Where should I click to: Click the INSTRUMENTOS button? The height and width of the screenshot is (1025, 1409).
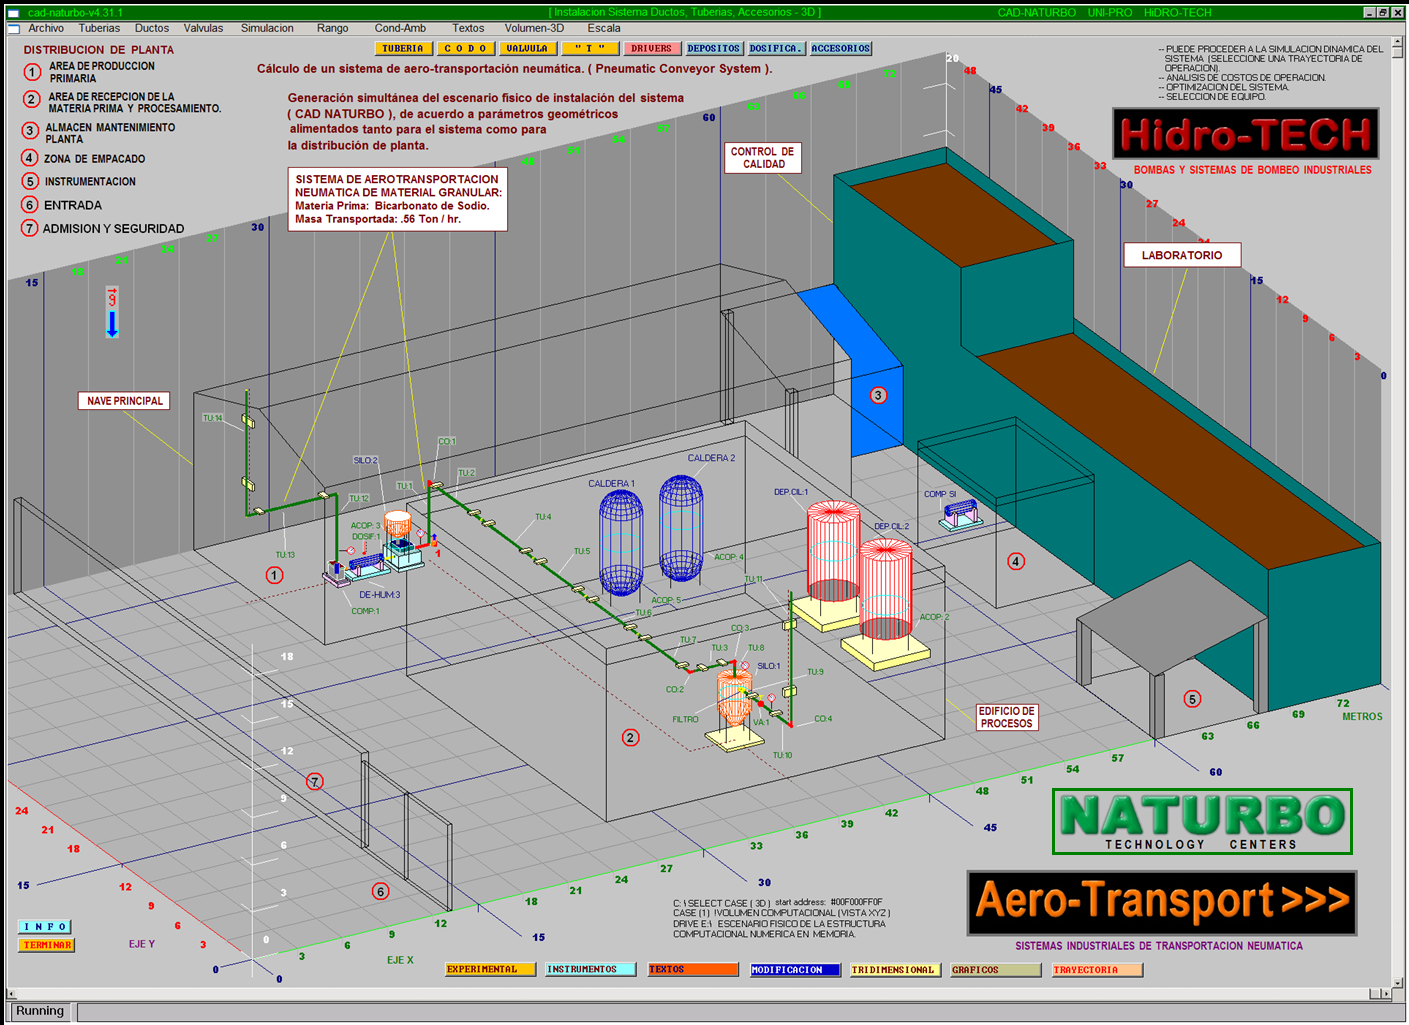point(591,969)
